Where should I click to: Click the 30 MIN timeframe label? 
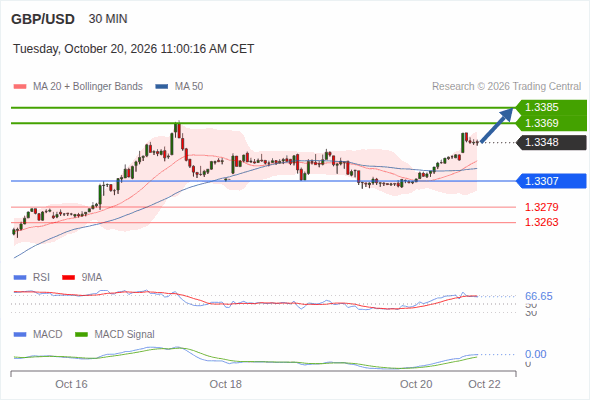click(108, 19)
